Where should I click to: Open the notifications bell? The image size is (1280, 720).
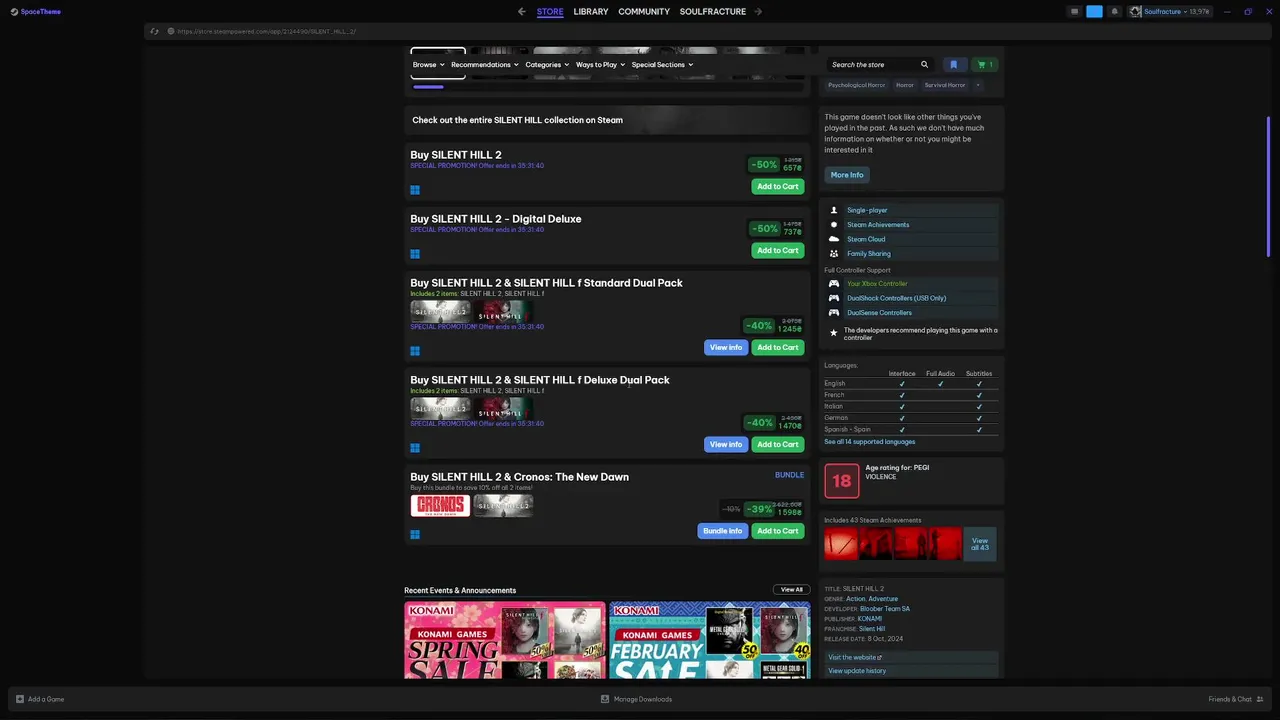coord(1115,12)
